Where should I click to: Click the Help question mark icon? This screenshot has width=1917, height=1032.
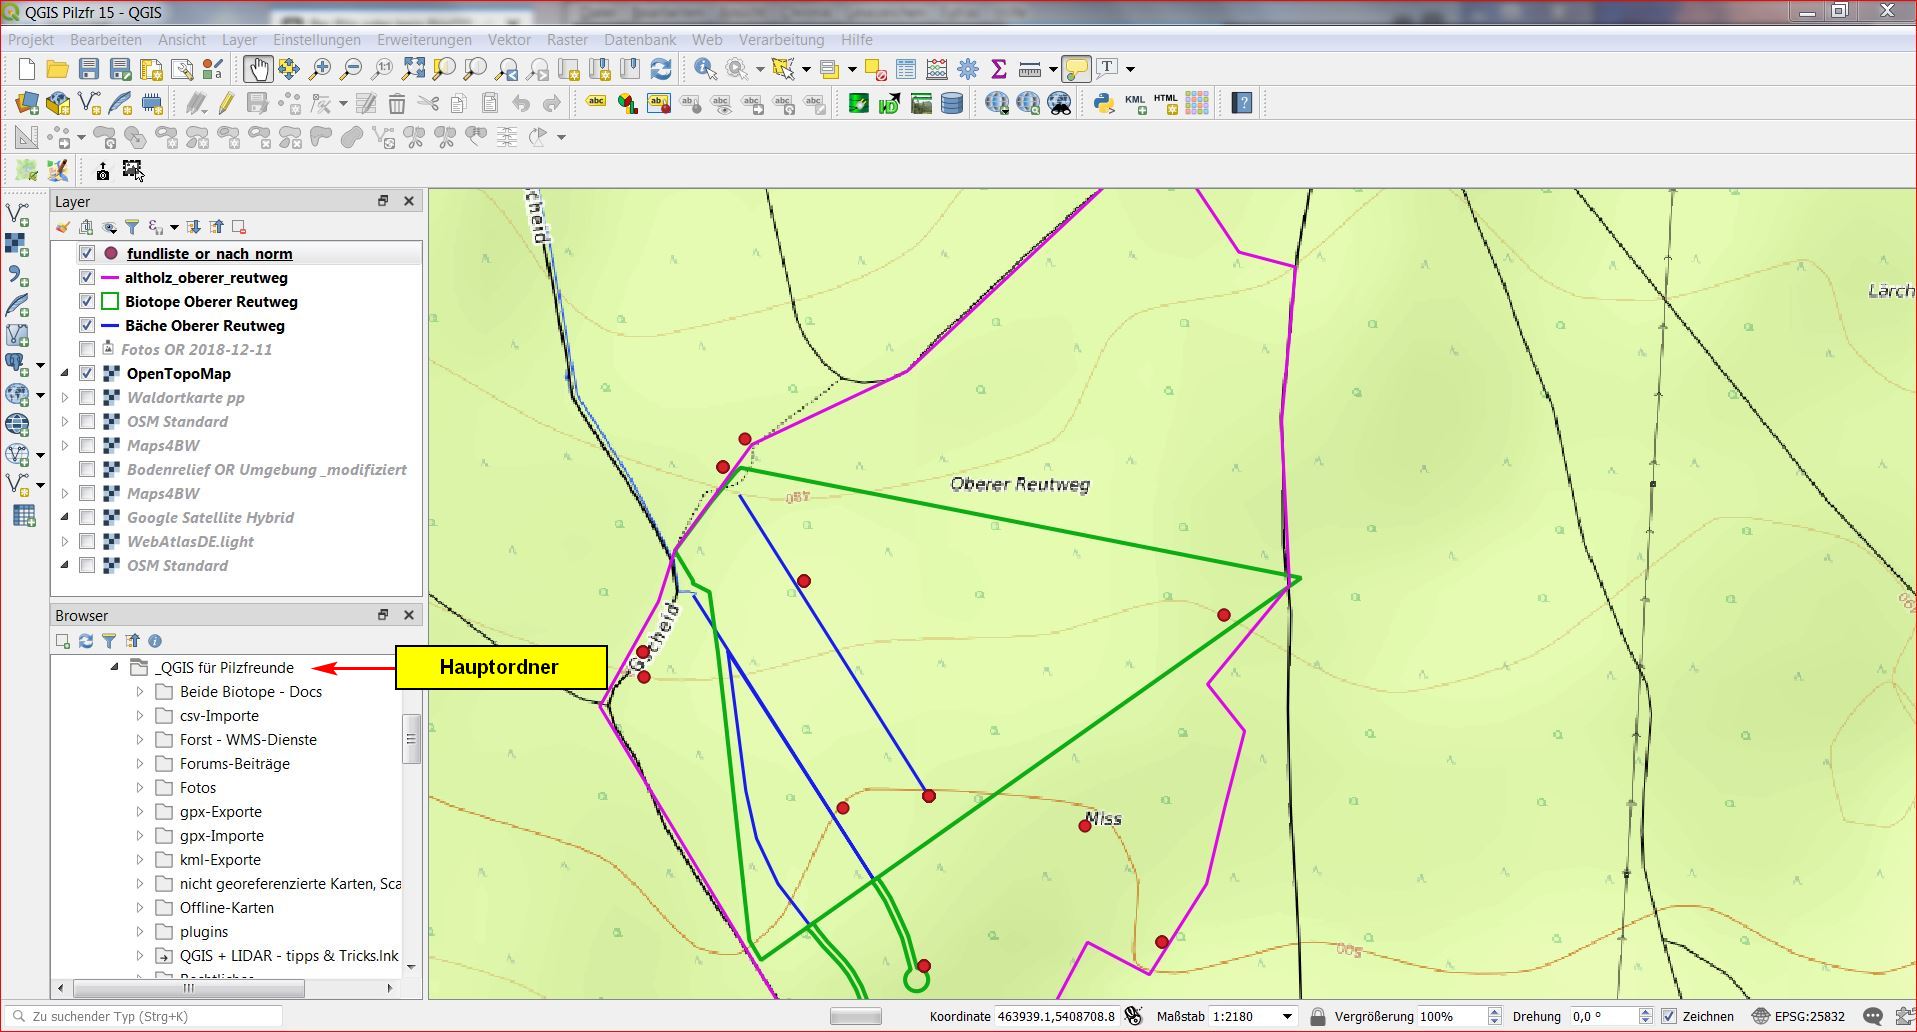tap(1242, 103)
